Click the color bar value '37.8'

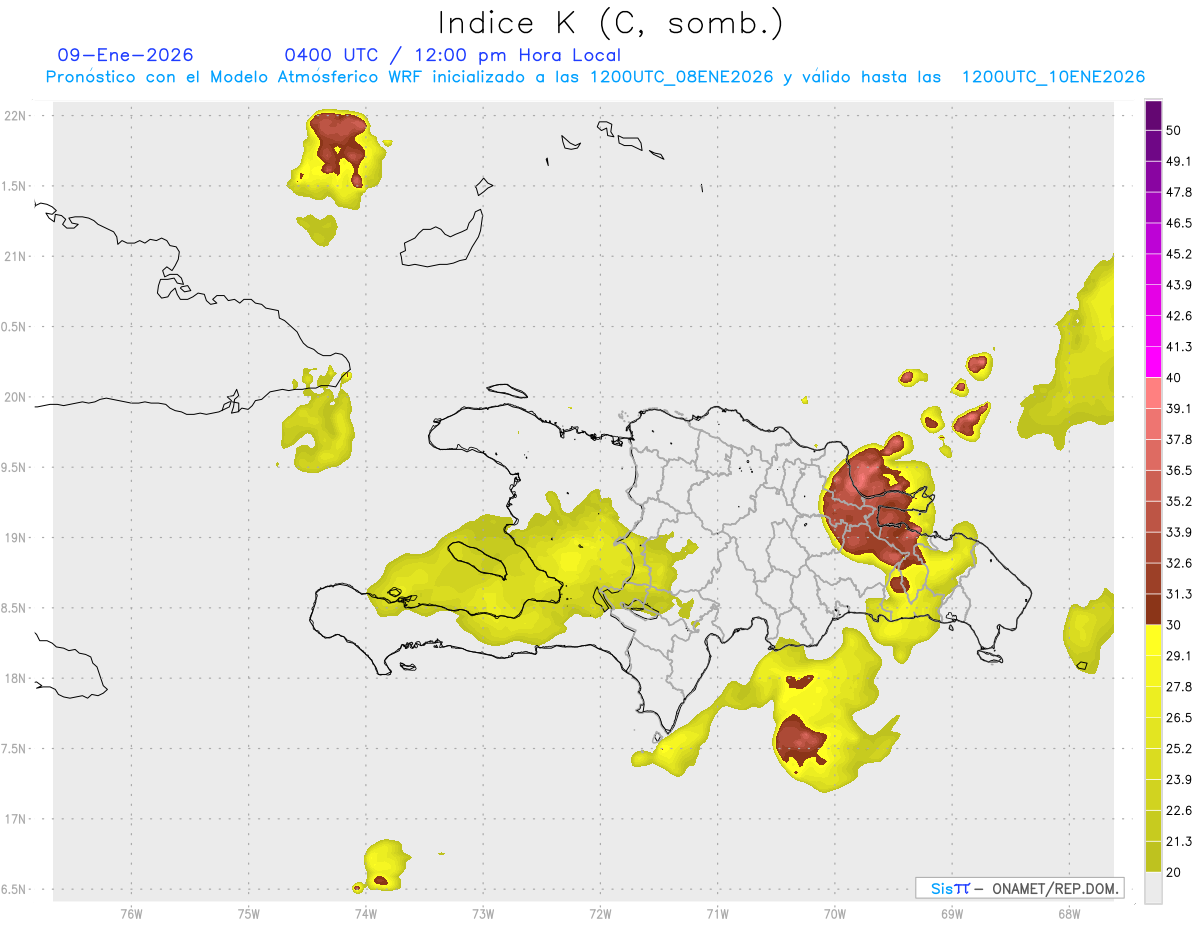(1179, 439)
